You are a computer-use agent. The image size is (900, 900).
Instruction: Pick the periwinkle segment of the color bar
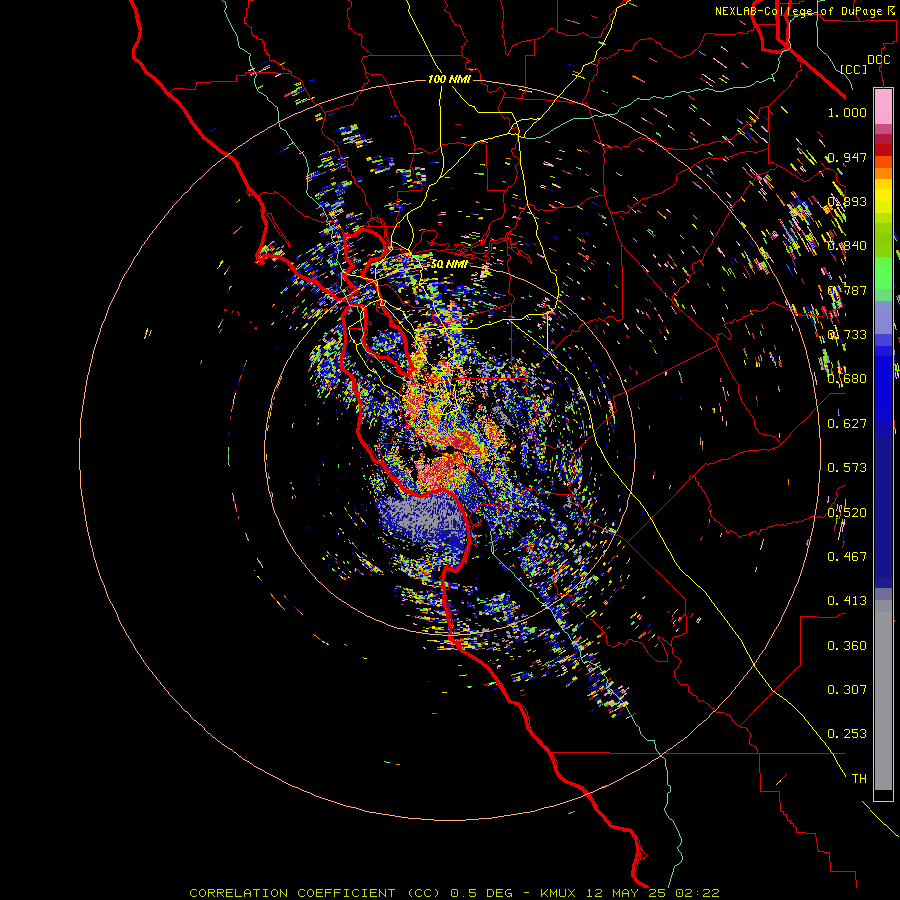tap(883, 317)
